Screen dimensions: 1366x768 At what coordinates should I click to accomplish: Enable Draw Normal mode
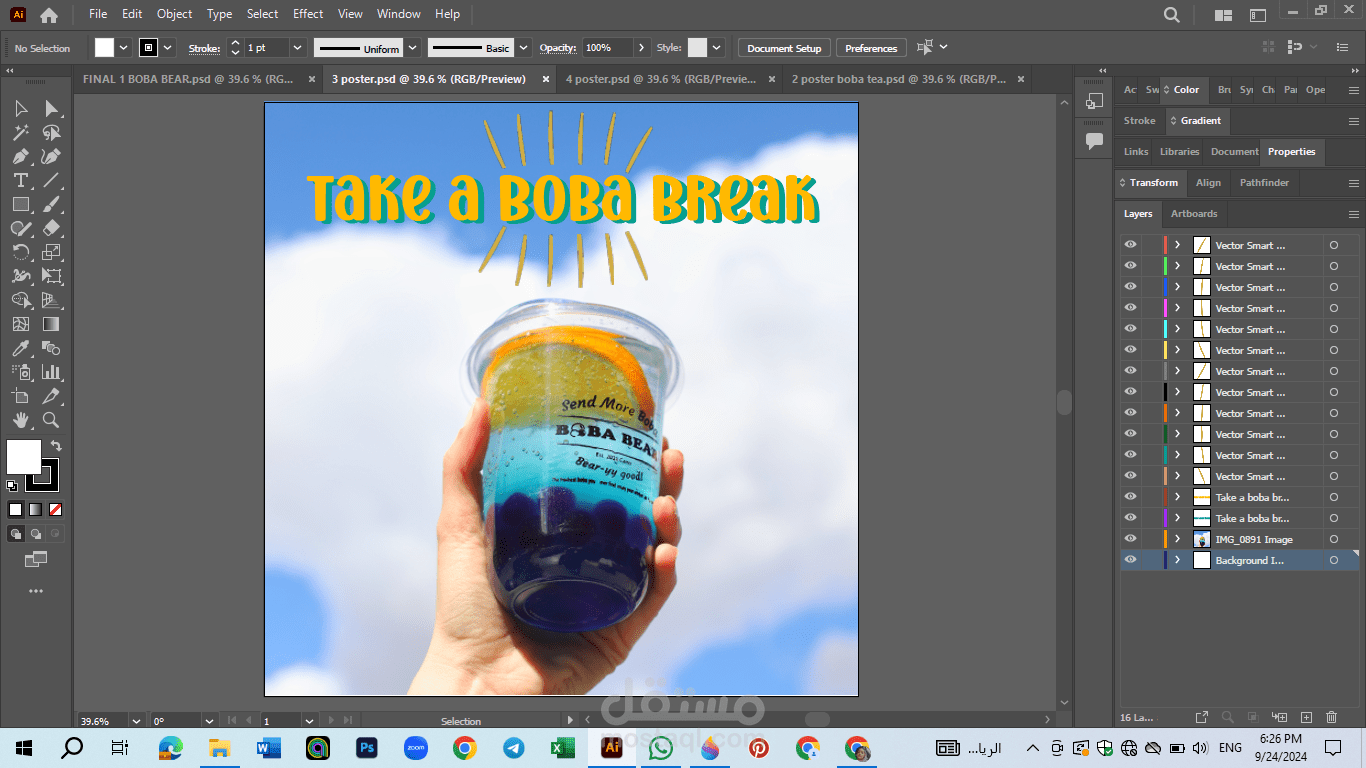click(x=16, y=534)
